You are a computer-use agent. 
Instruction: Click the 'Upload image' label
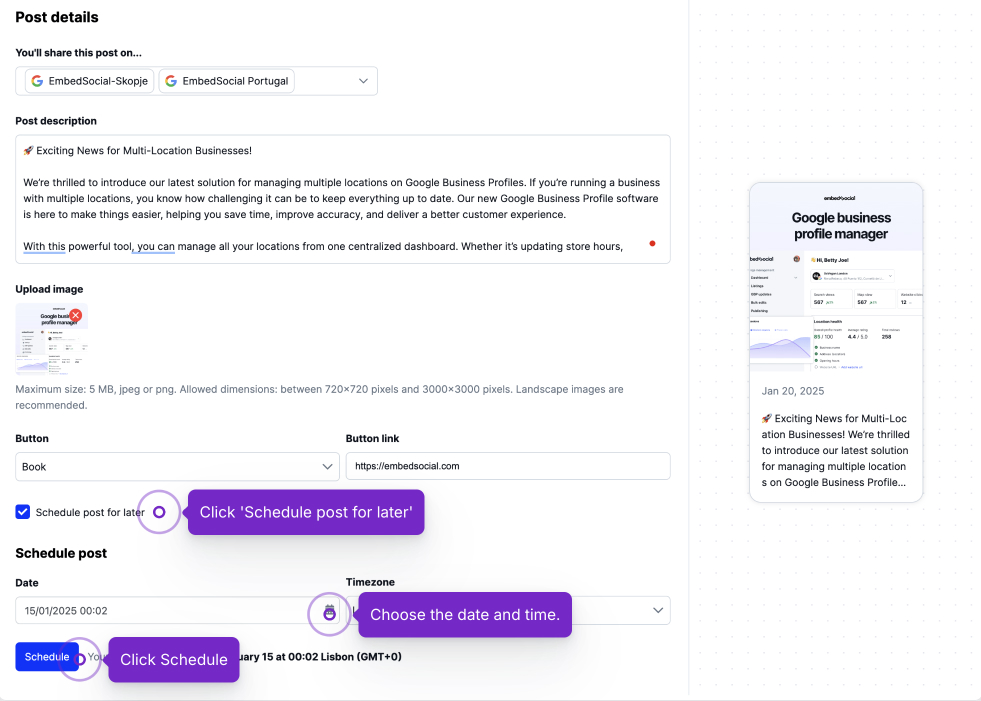[49, 289]
